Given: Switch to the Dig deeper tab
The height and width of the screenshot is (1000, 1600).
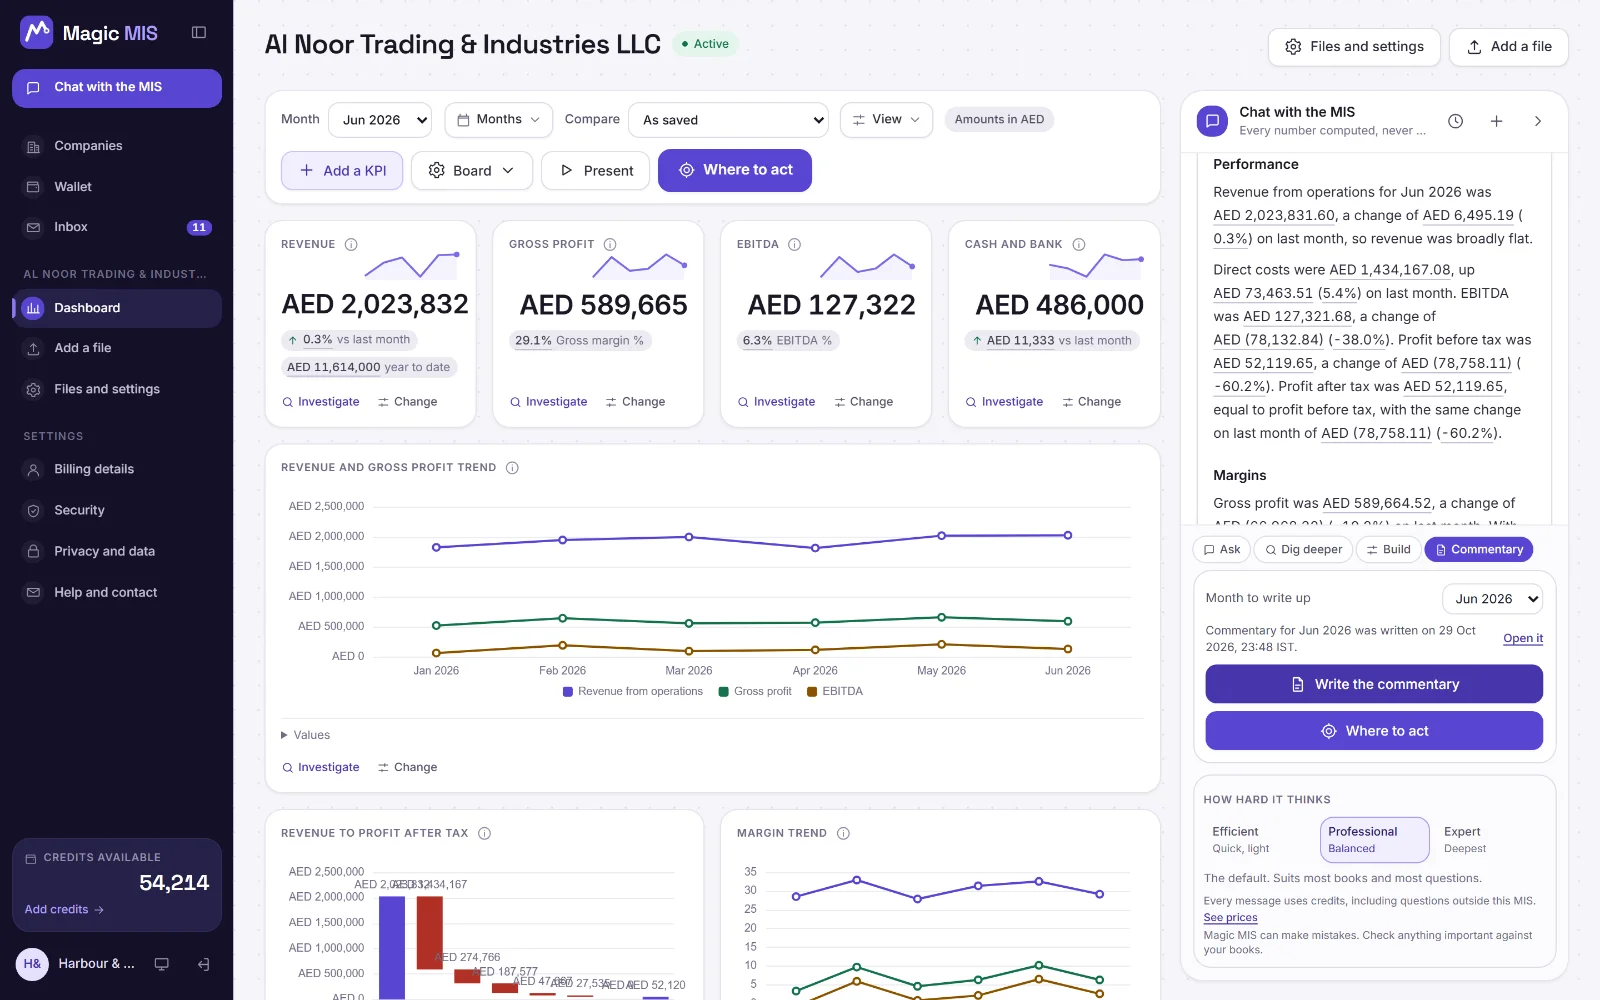Looking at the screenshot, I should tap(1303, 550).
